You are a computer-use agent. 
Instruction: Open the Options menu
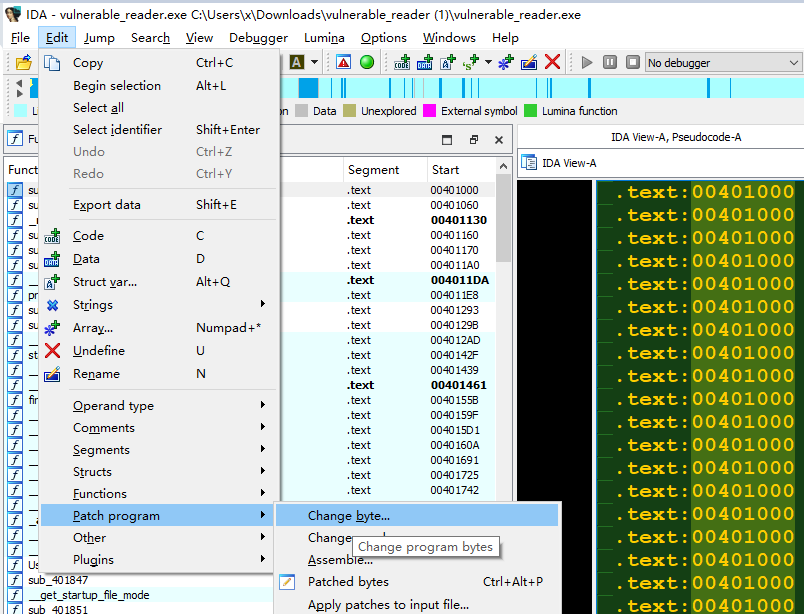(x=384, y=38)
